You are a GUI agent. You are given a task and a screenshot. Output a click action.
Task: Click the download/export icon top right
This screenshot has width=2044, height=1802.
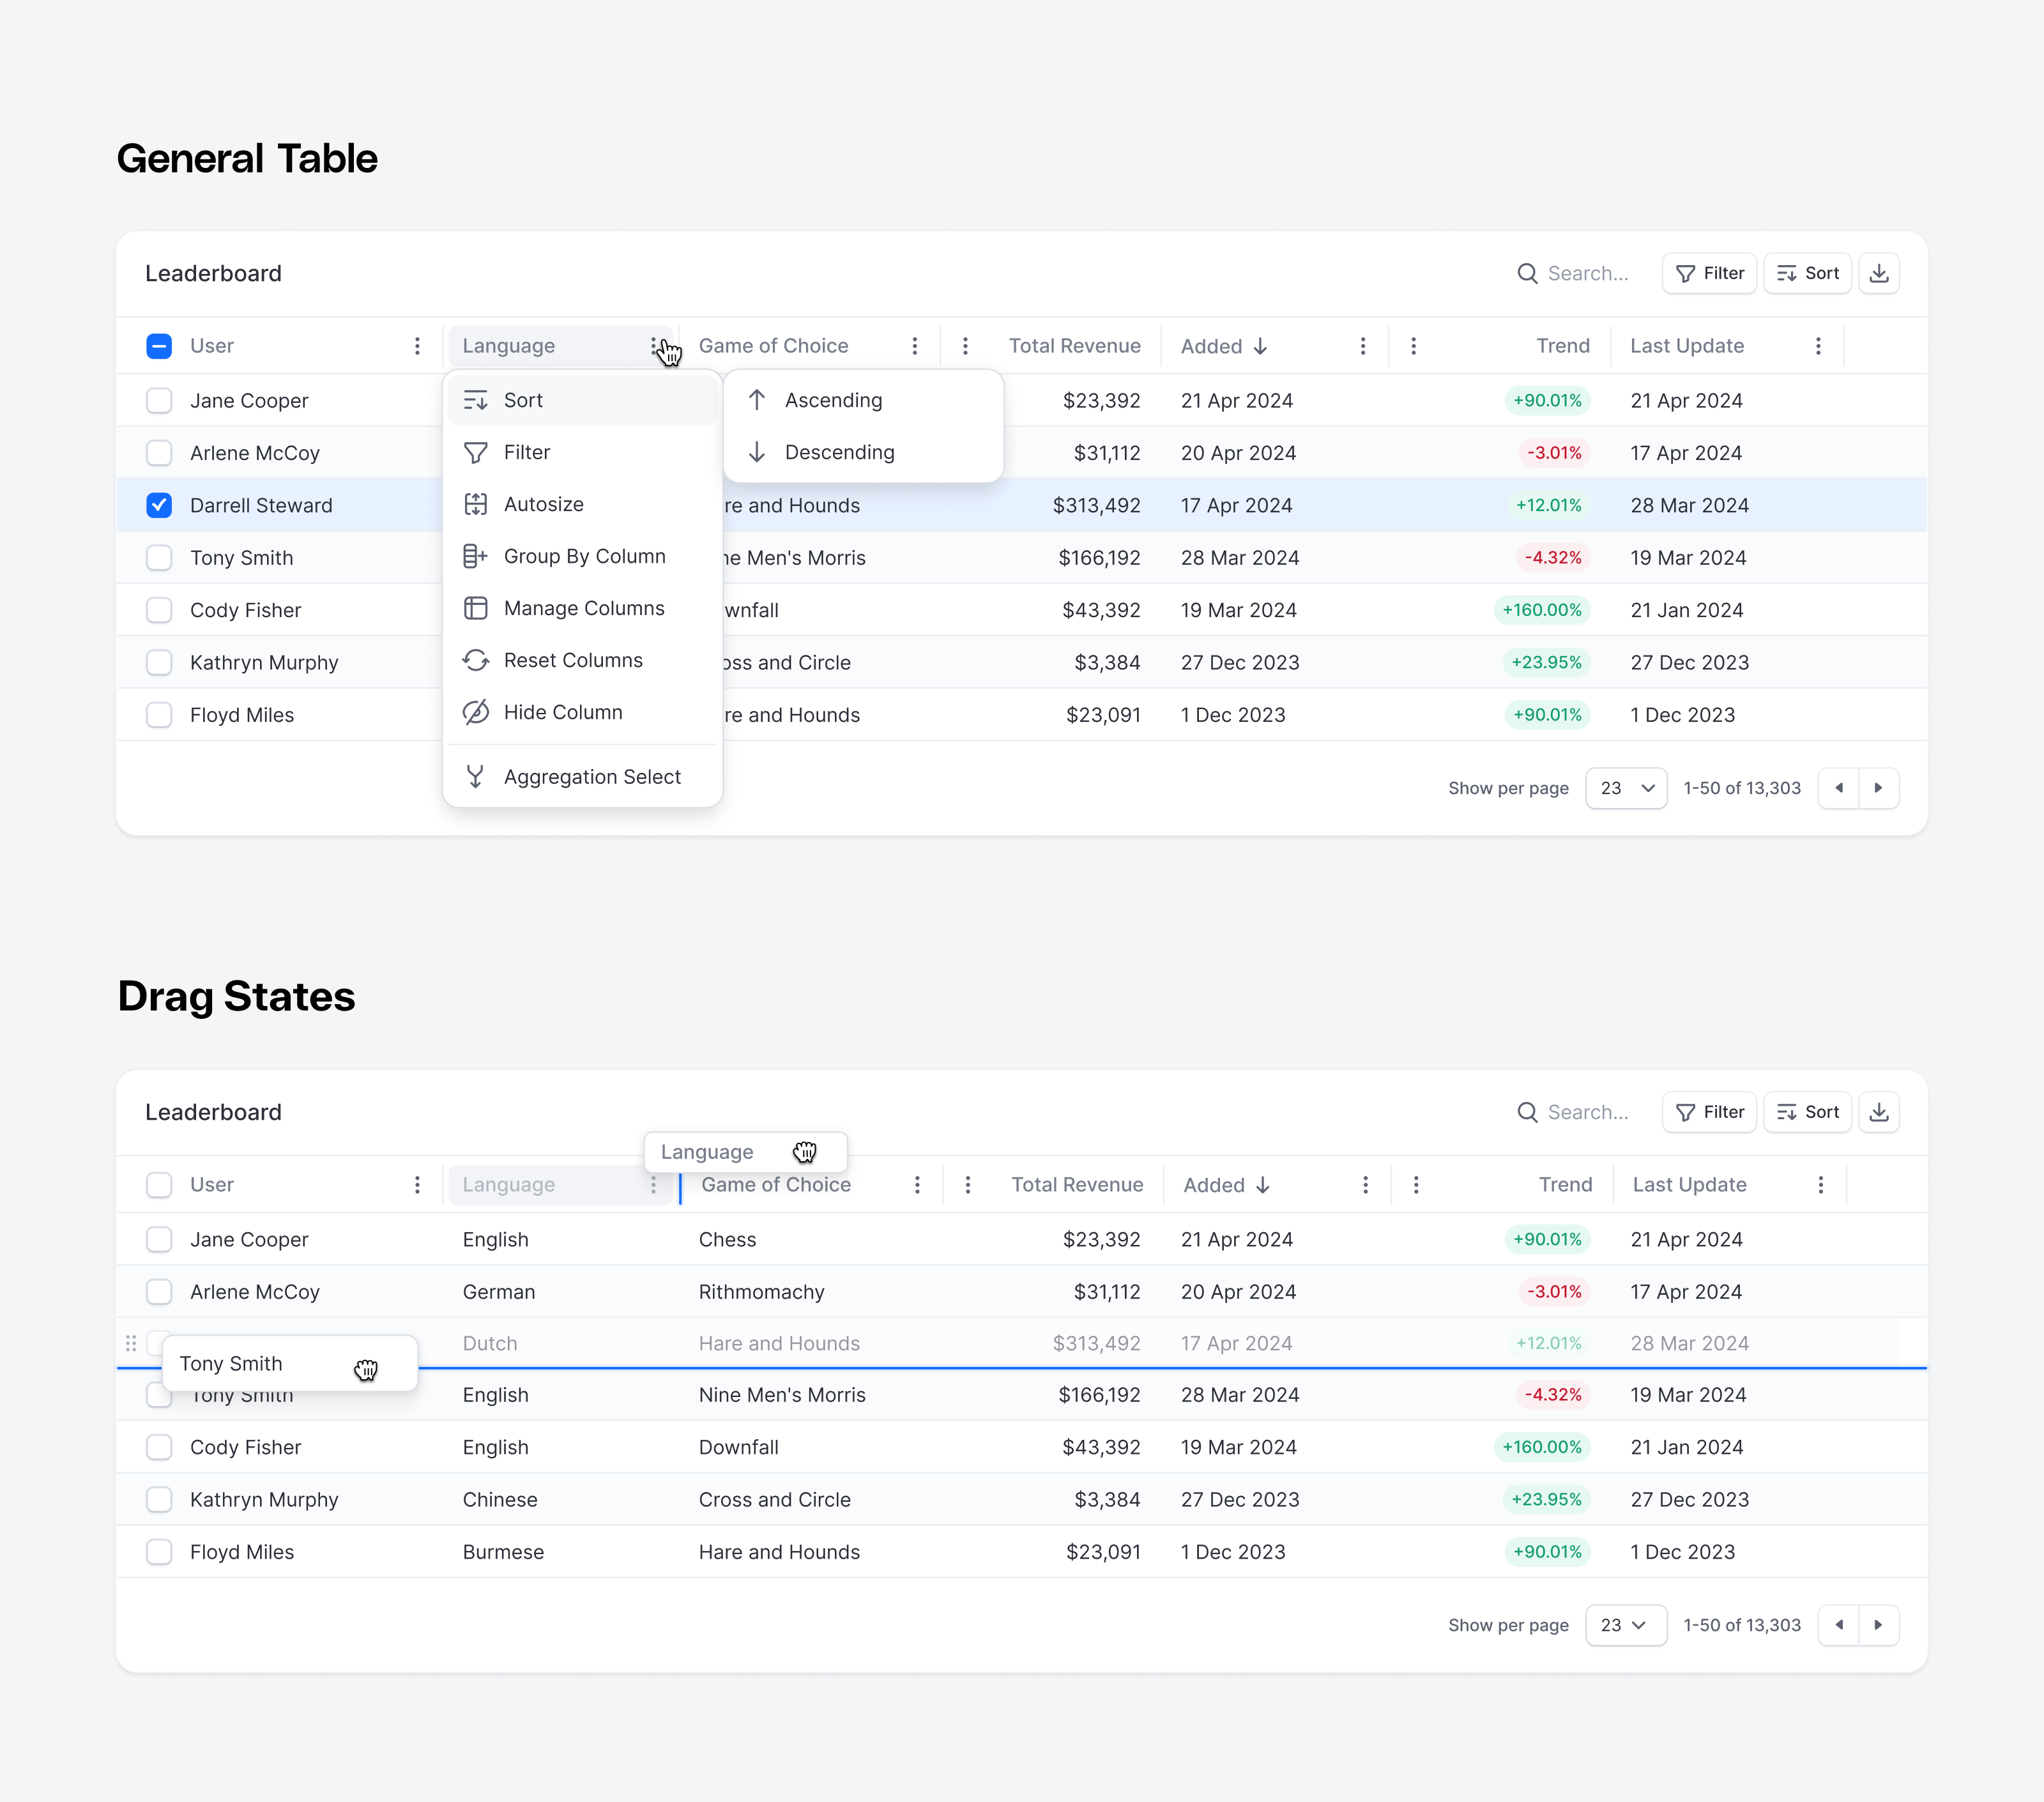(1880, 273)
